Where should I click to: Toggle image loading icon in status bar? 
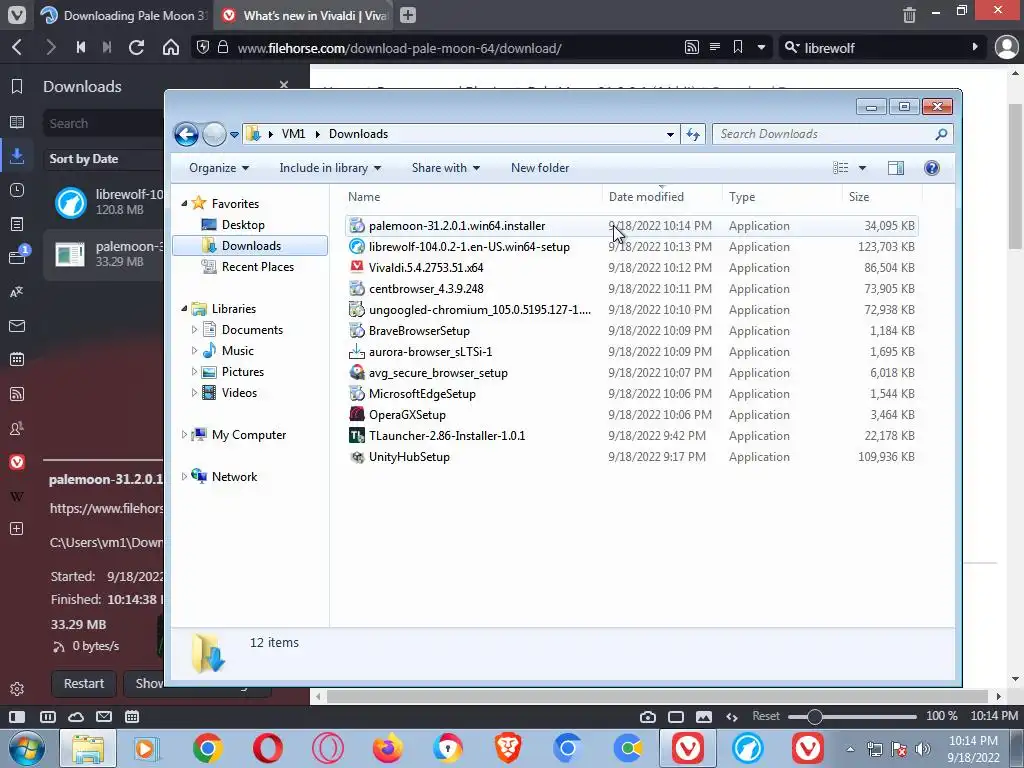coord(704,716)
